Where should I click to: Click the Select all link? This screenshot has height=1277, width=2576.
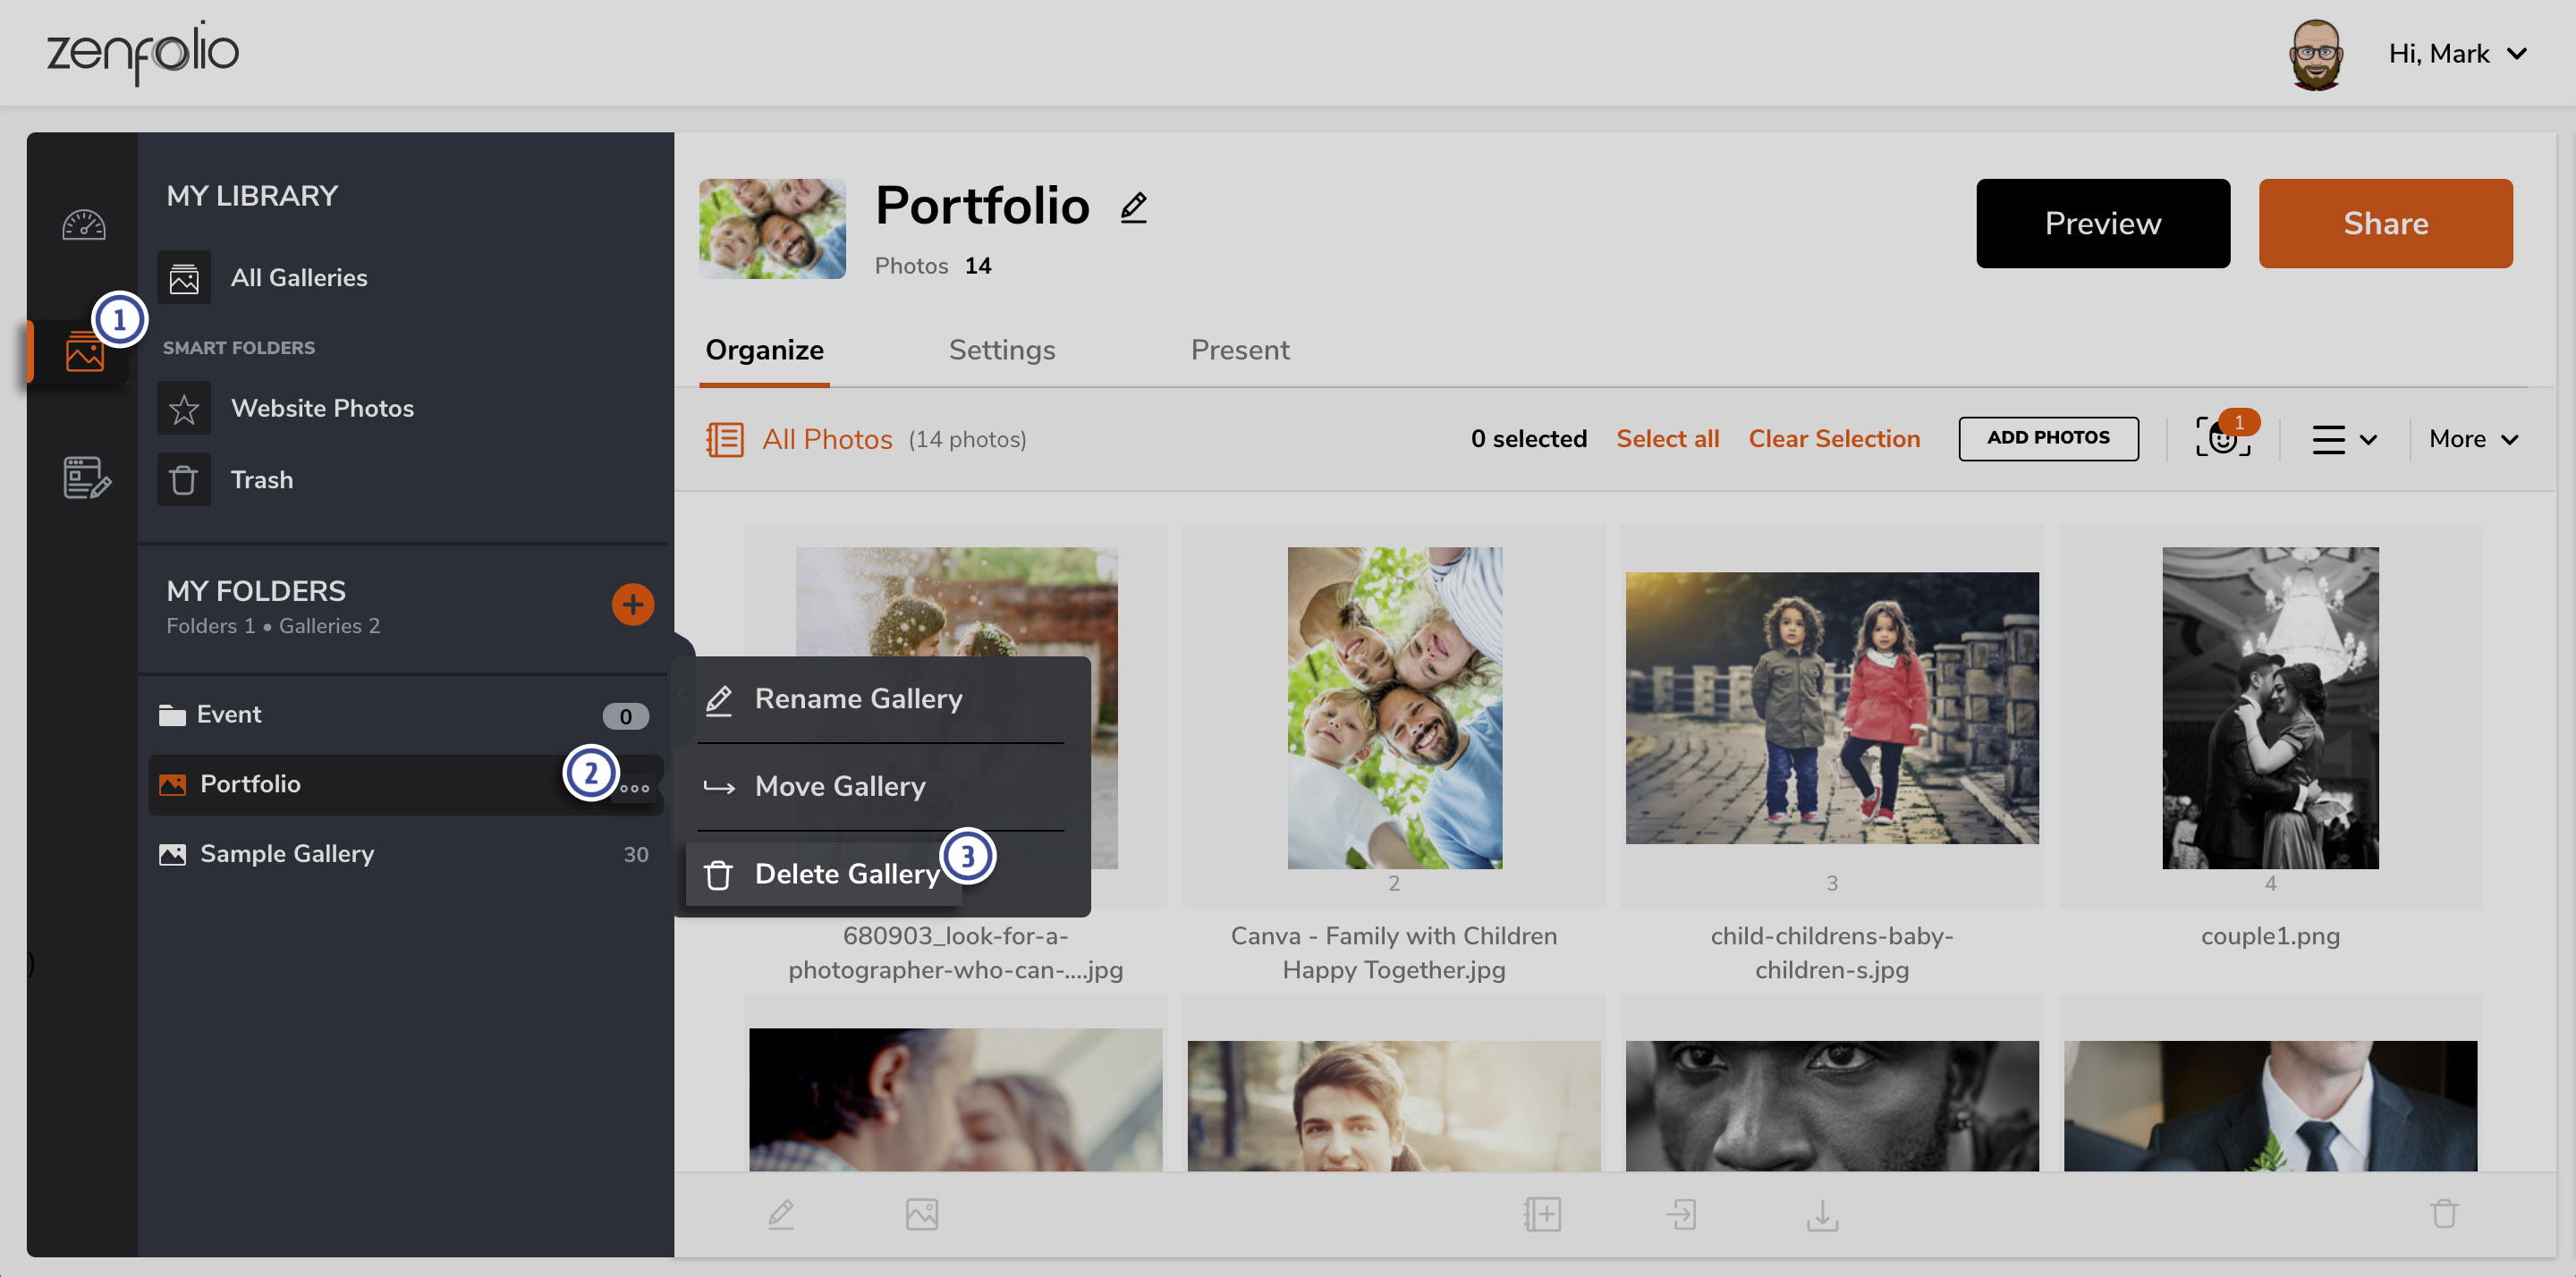pos(1668,439)
